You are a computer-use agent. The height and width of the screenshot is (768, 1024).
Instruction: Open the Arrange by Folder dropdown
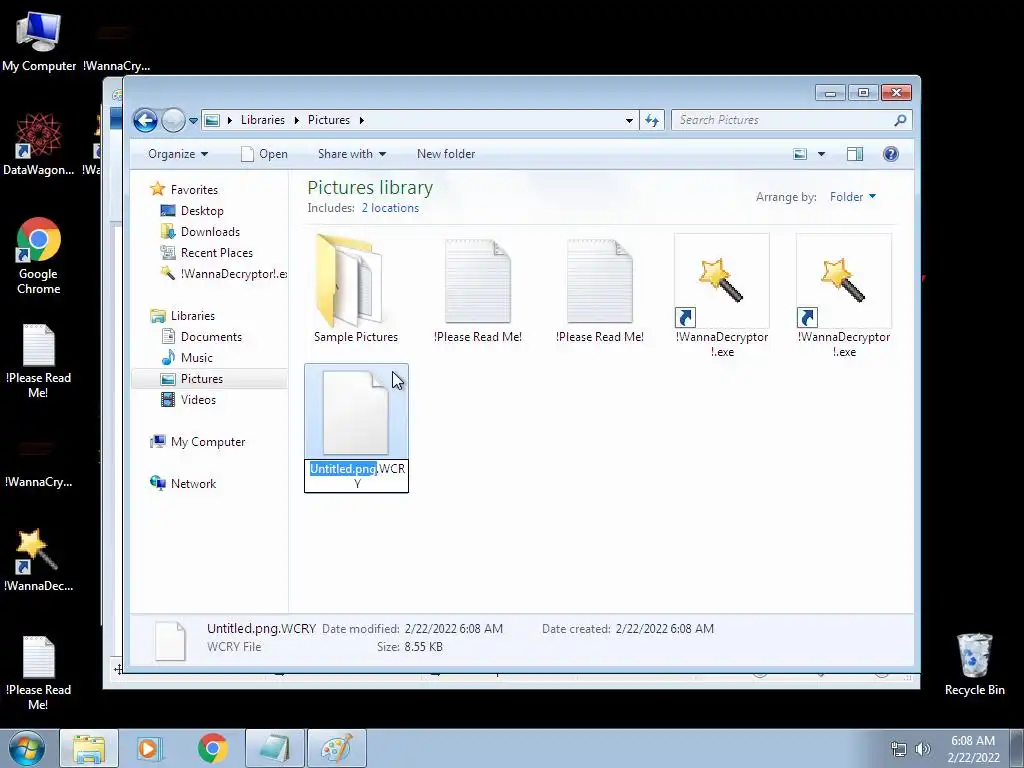point(852,197)
